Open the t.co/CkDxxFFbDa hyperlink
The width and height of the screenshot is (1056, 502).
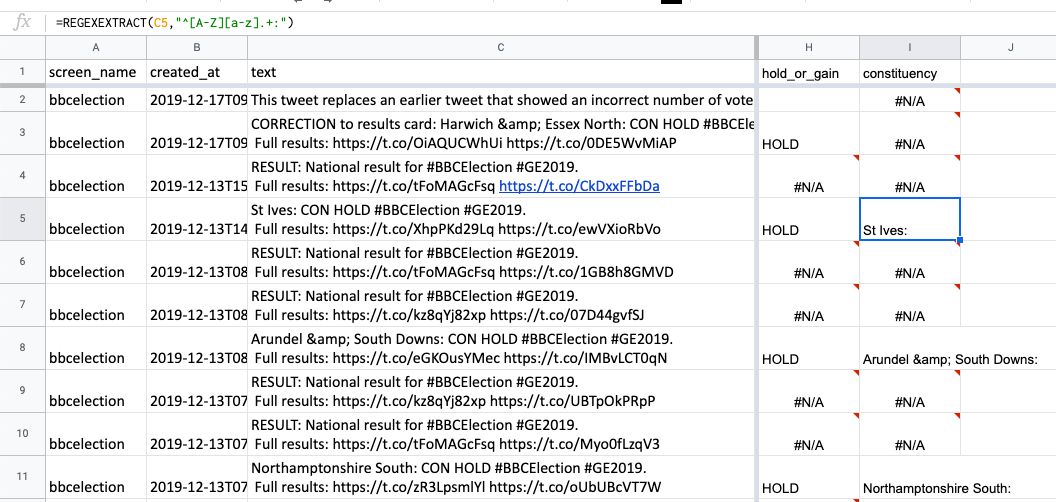tap(579, 186)
